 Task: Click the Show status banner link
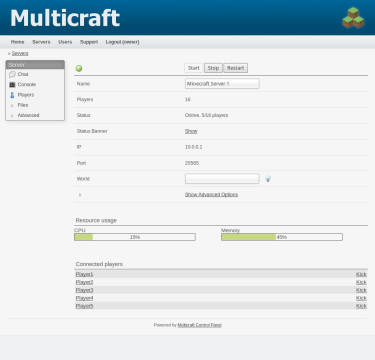click(x=191, y=131)
